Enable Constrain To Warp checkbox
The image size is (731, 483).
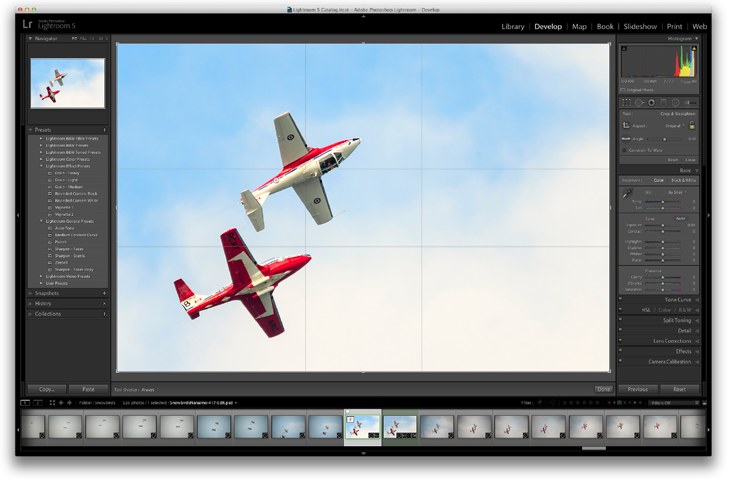[x=624, y=151]
